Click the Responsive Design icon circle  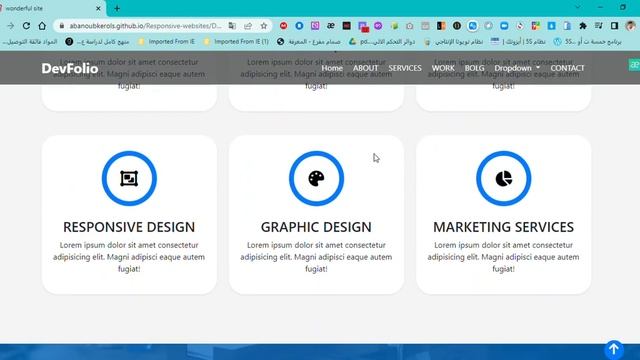pos(129,178)
